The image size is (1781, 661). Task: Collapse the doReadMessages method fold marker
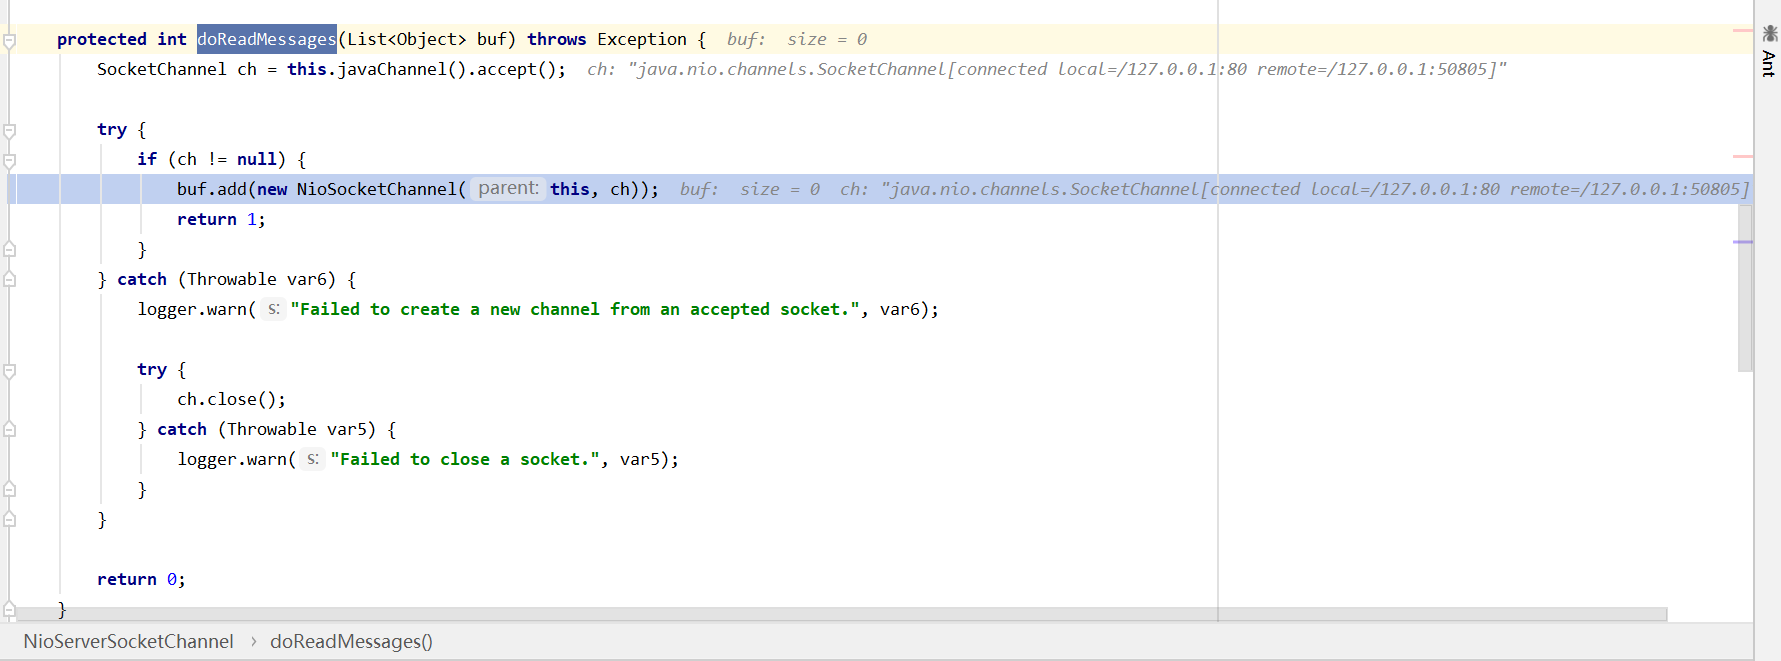(x=9, y=41)
